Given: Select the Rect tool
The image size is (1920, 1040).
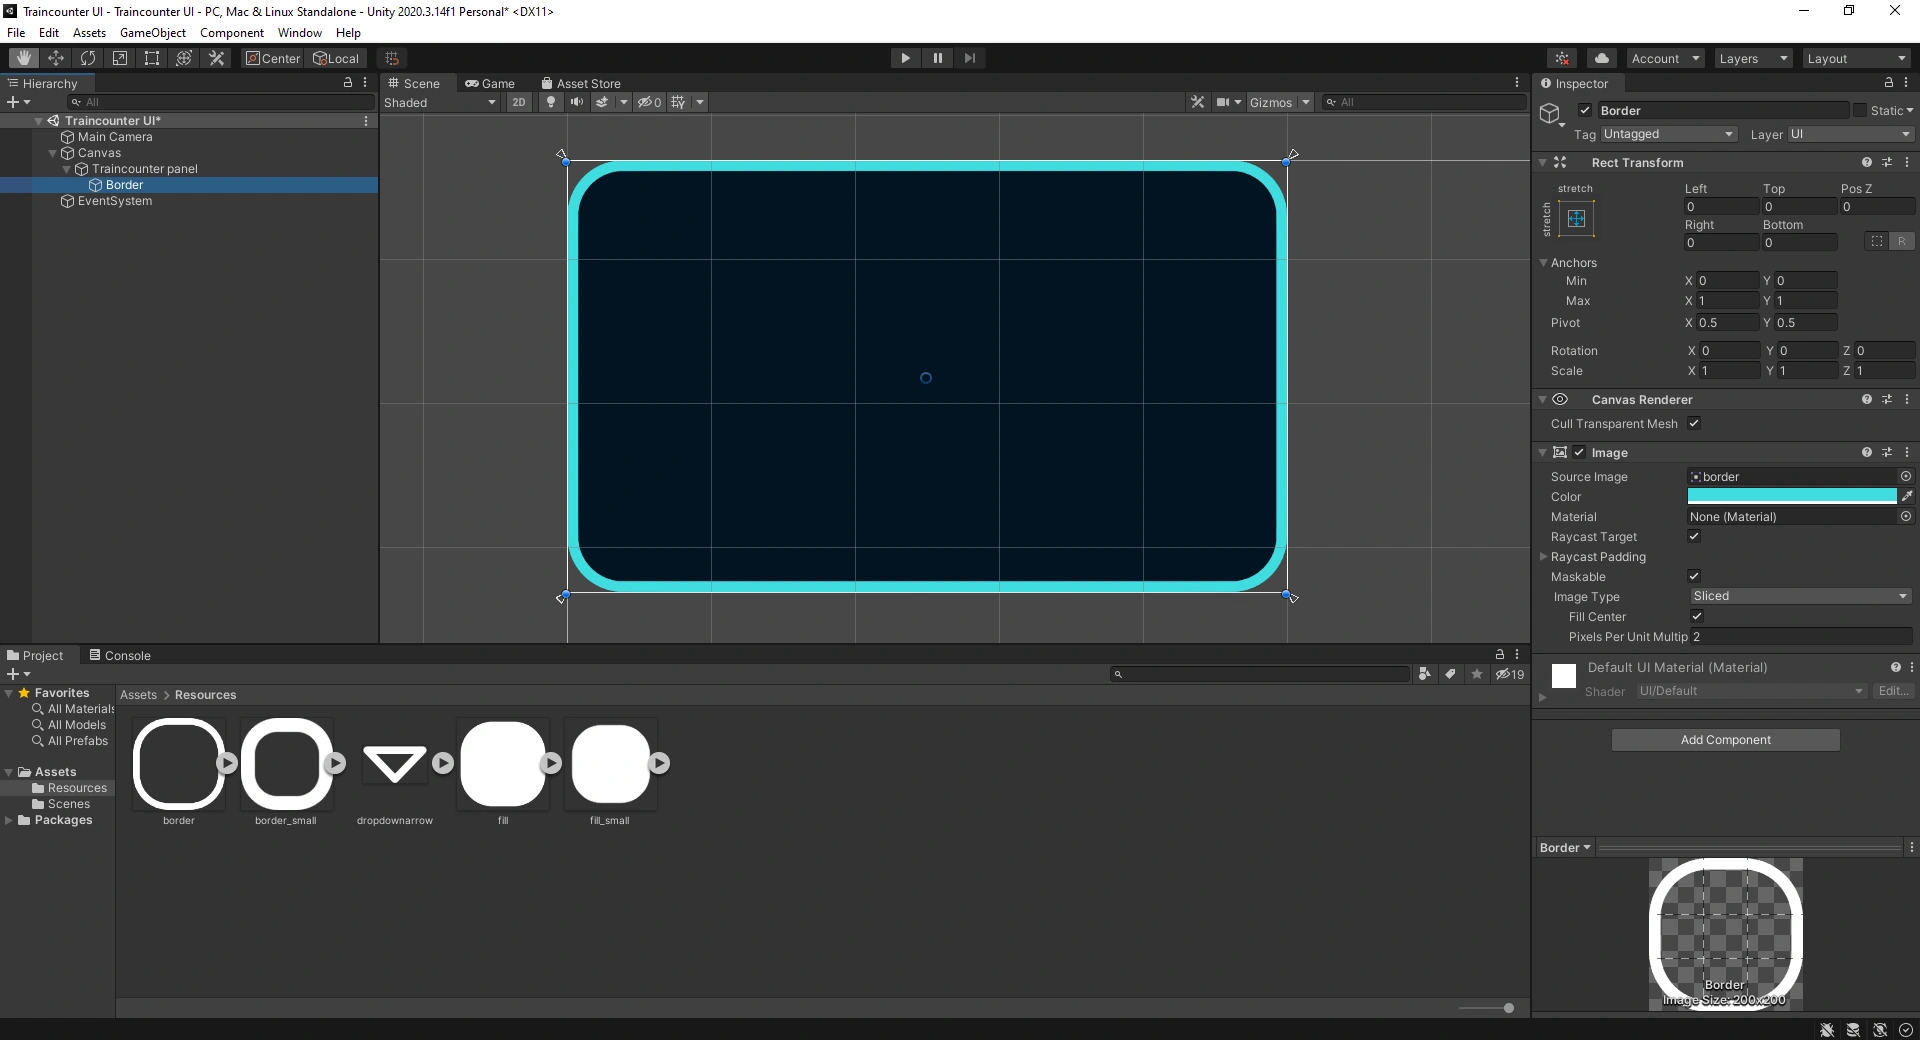Looking at the screenshot, I should coord(152,58).
